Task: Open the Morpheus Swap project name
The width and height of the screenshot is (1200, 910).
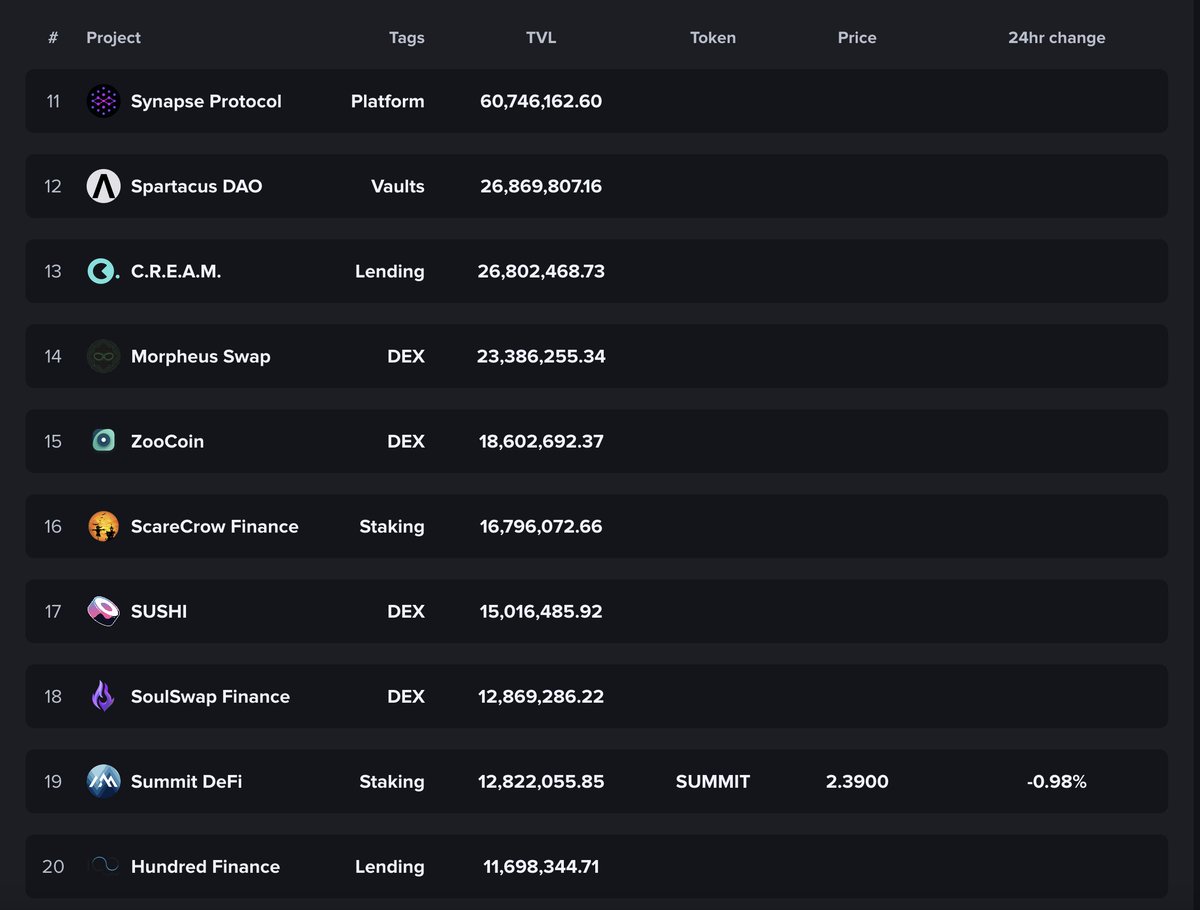Action: 201,356
